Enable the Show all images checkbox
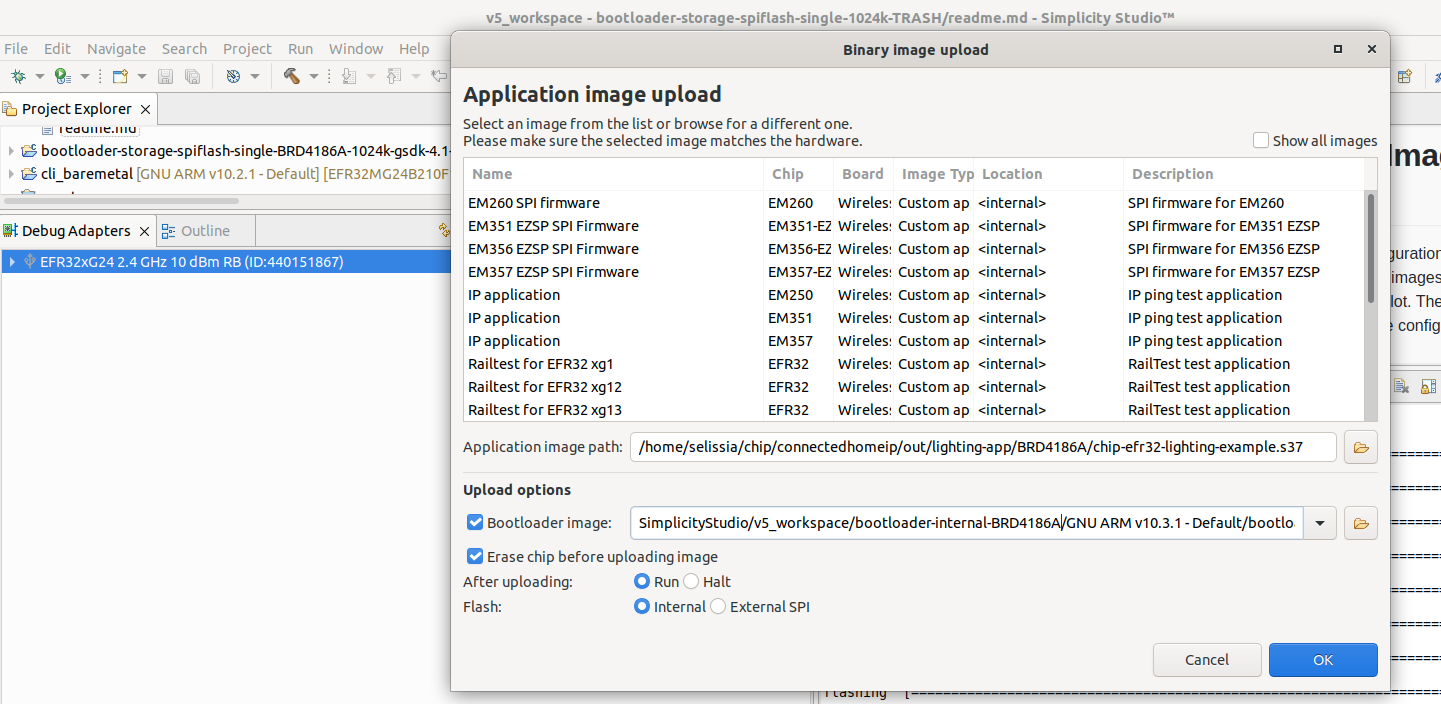Viewport: 1441px width, 704px height. 1261,141
